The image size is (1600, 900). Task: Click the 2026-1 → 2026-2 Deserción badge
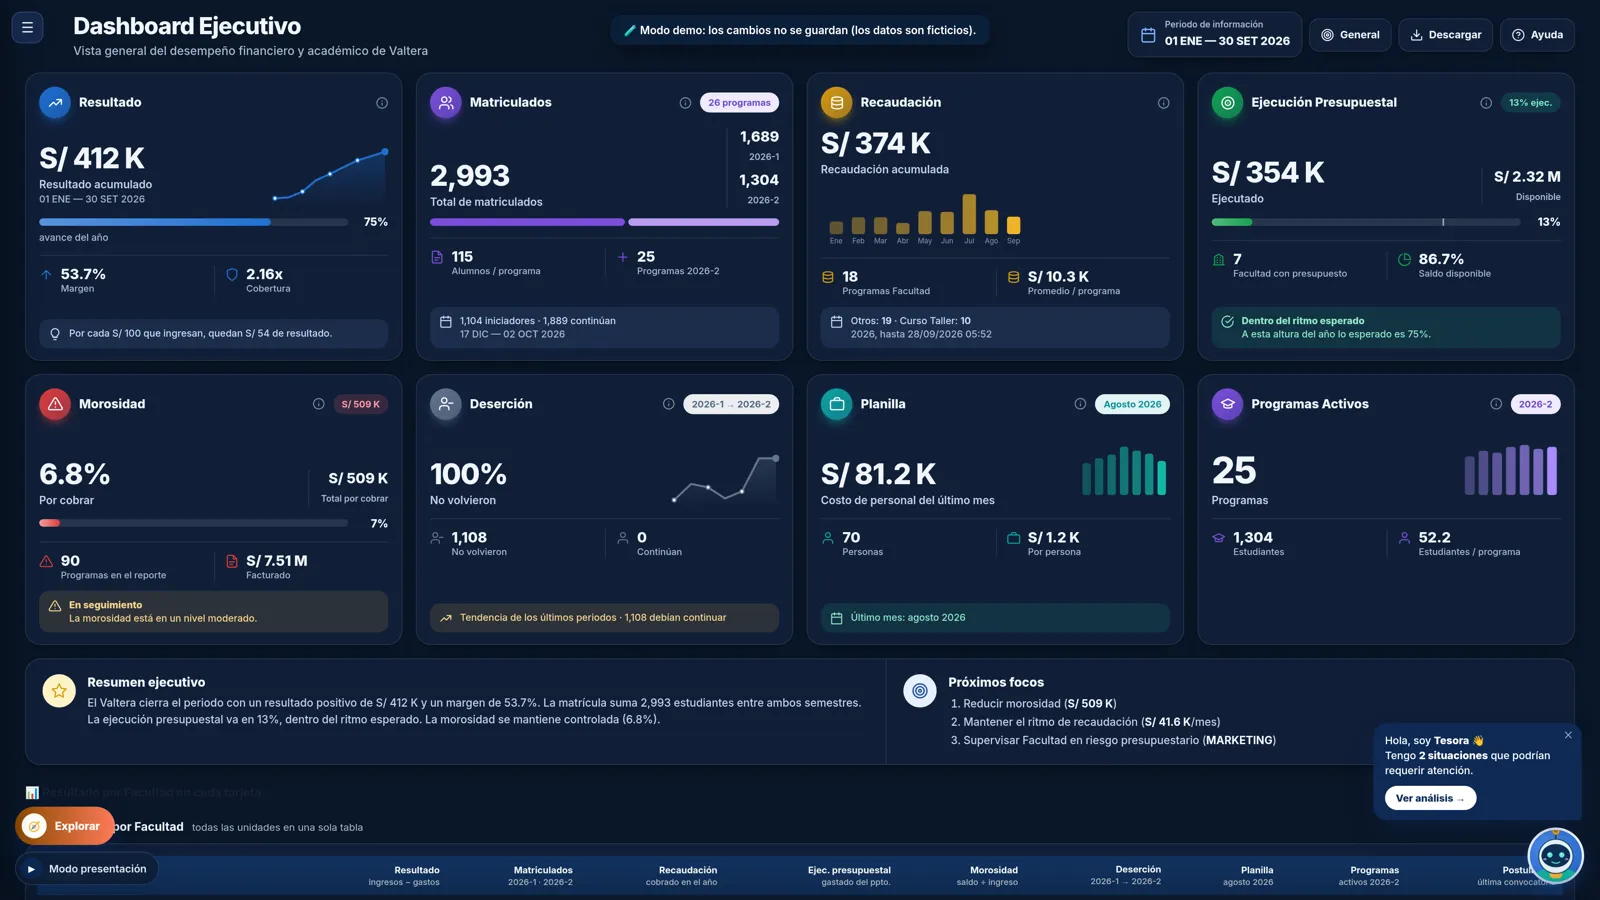pyautogui.click(x=731, y=404)
